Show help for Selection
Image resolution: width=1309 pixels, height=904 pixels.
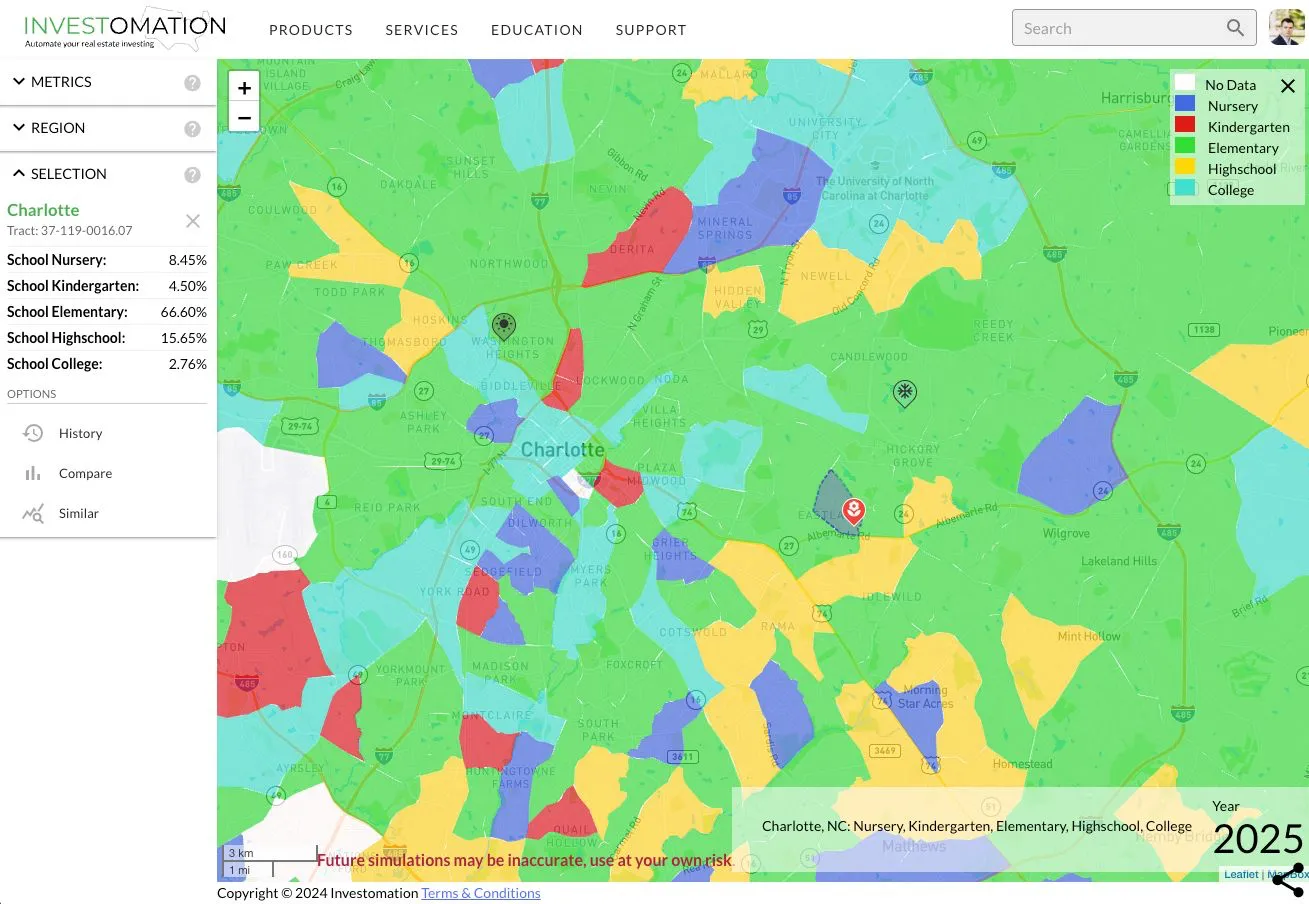(193, 175)
